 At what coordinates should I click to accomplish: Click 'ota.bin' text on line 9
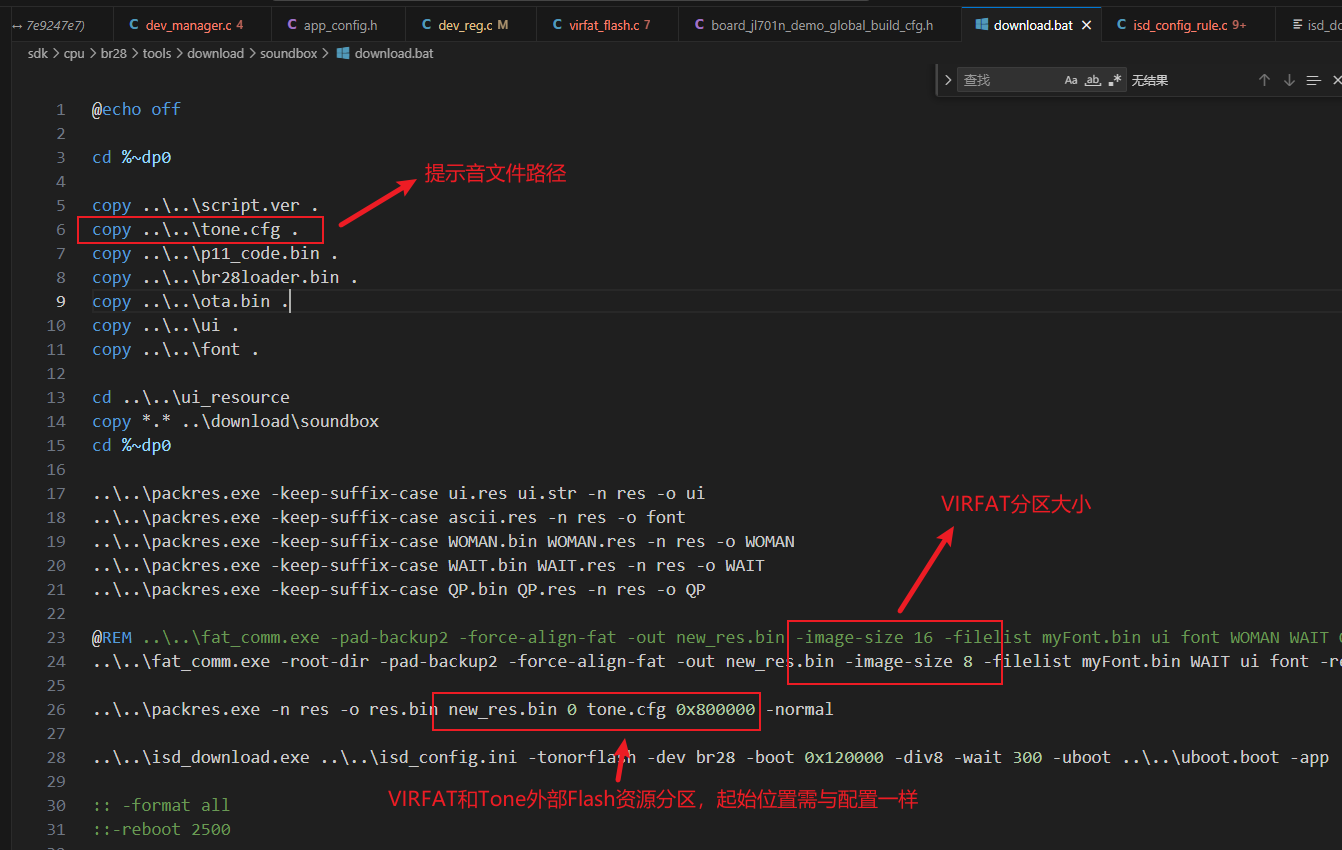[236, 301]
